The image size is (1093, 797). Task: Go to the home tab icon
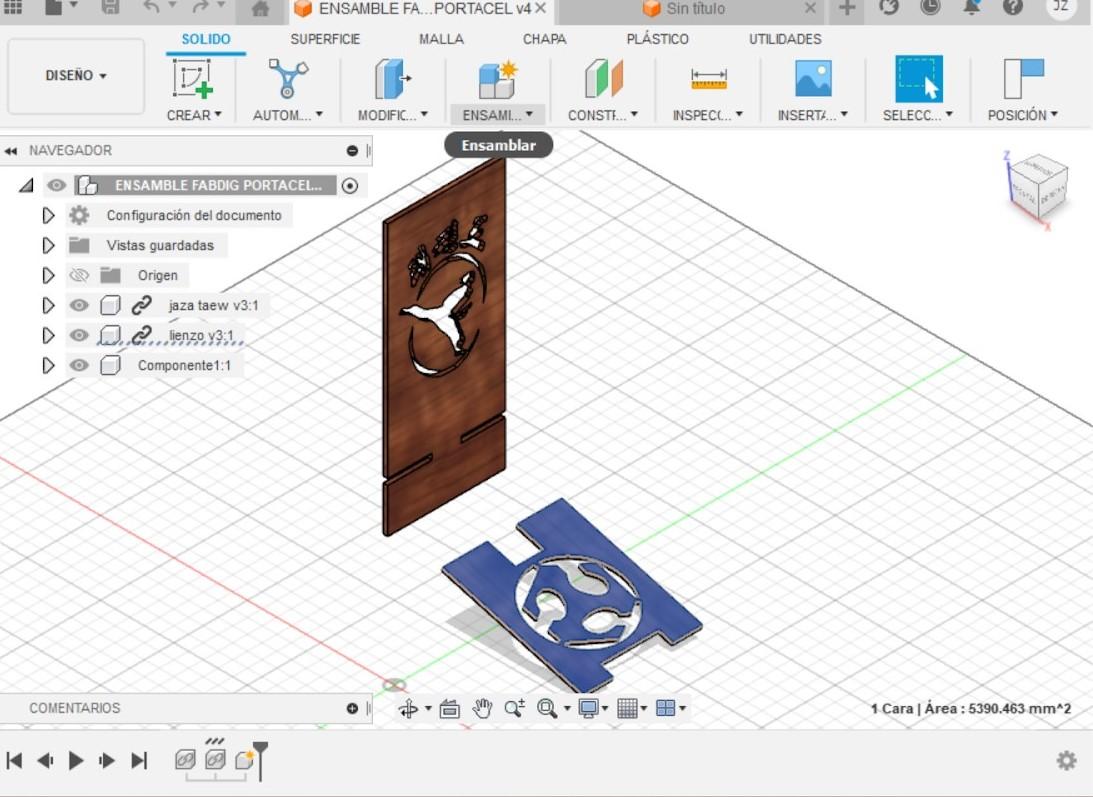(x=260, y=8)
